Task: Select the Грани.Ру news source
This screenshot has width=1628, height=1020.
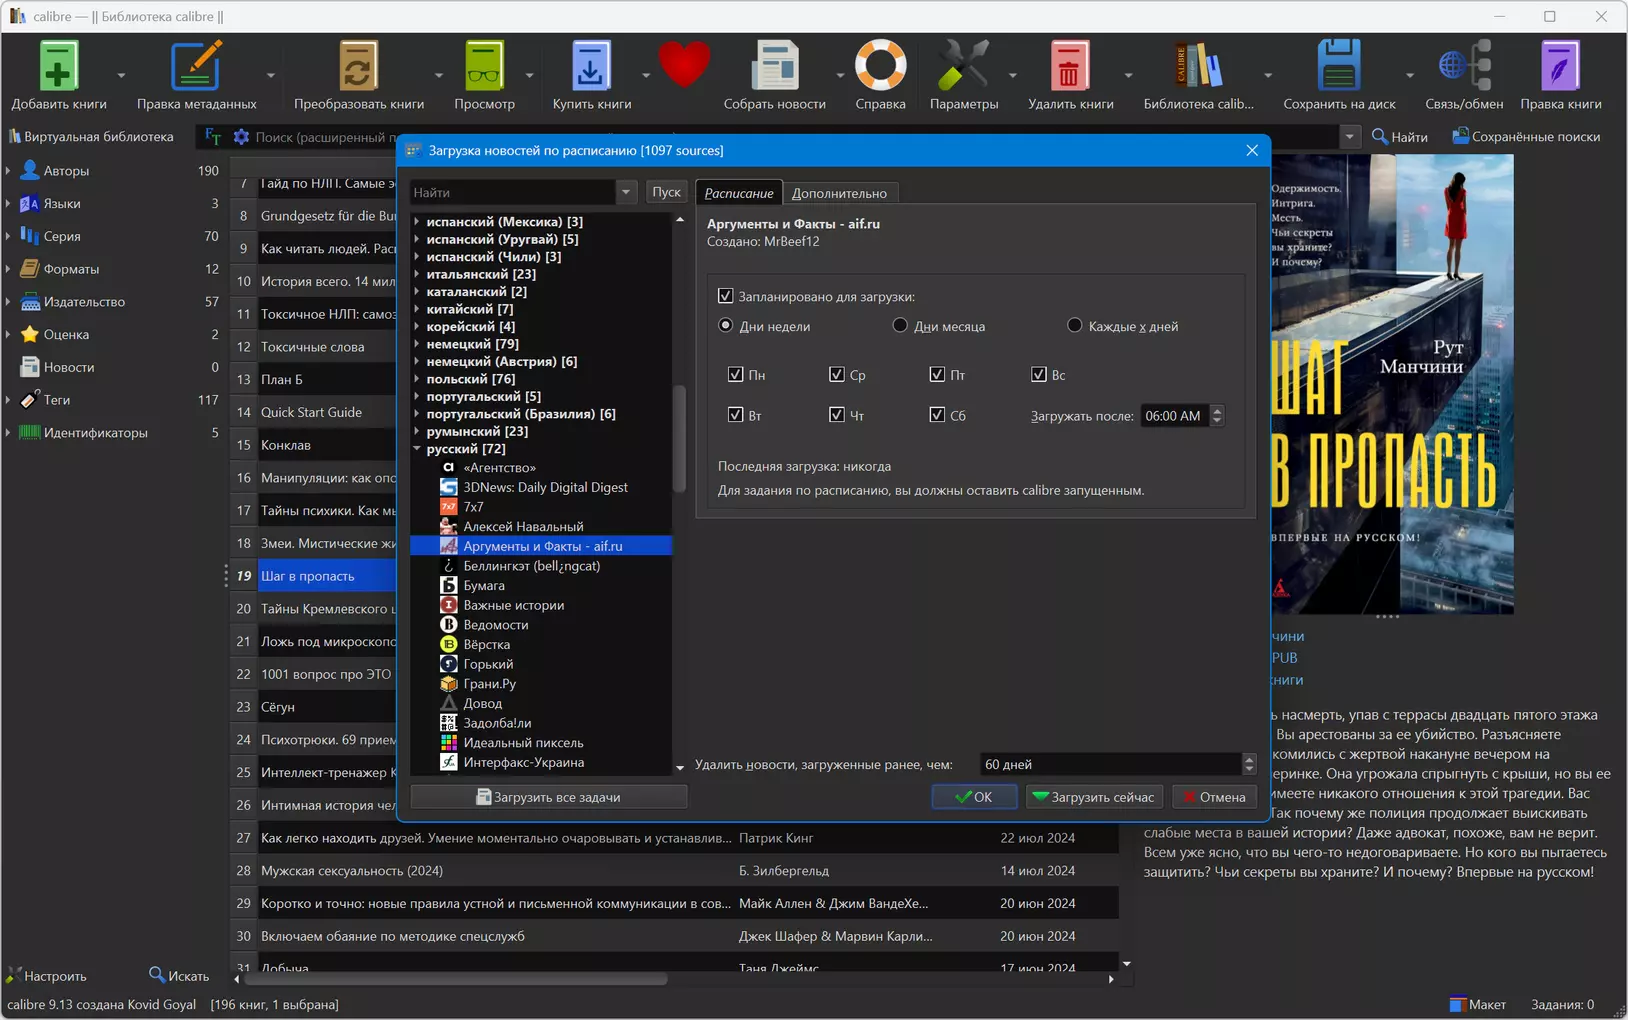Action: click(x=489, y=684)
